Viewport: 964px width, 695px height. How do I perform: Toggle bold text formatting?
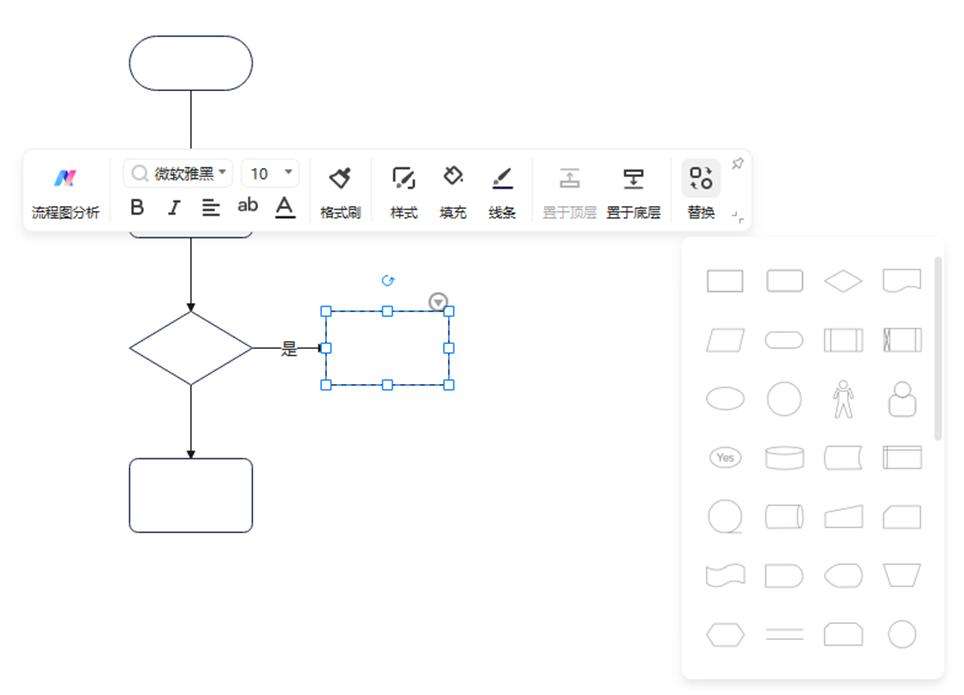(x=138, y=207)
